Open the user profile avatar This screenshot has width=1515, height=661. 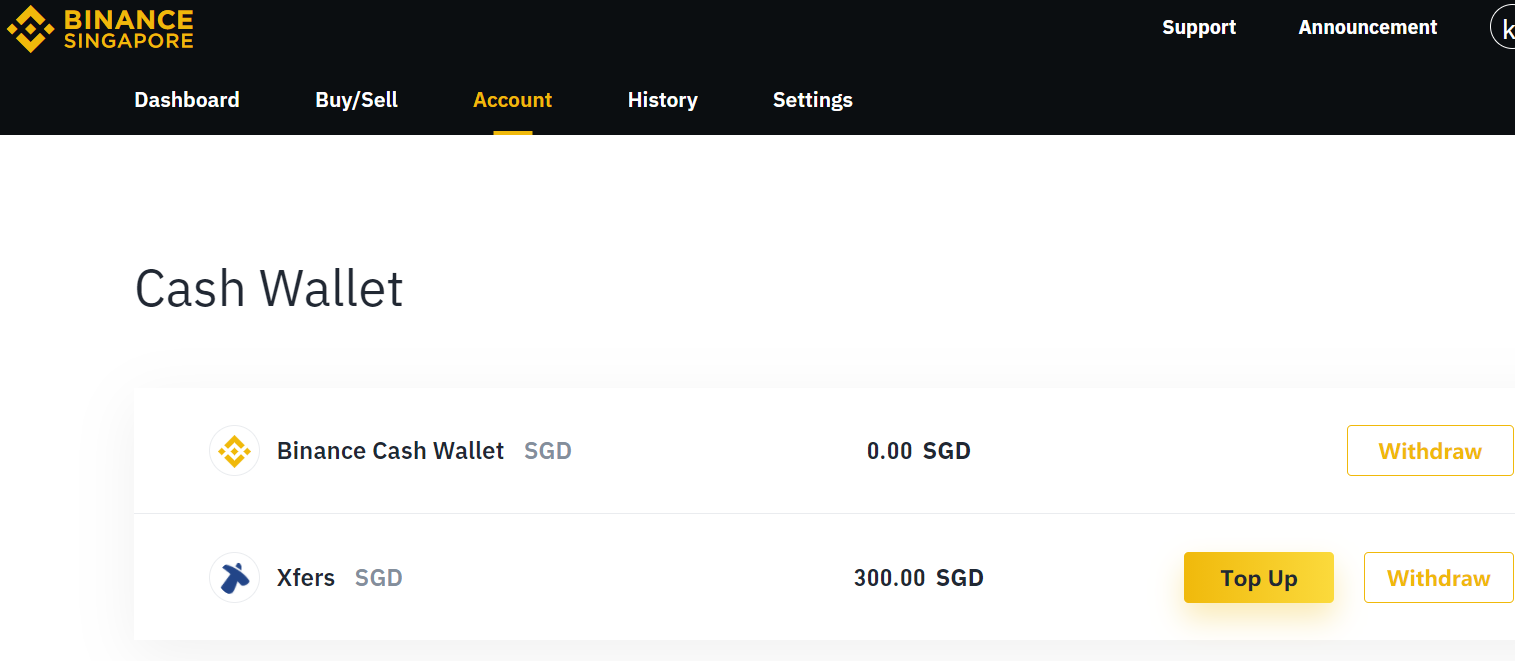click(1504, 28)
